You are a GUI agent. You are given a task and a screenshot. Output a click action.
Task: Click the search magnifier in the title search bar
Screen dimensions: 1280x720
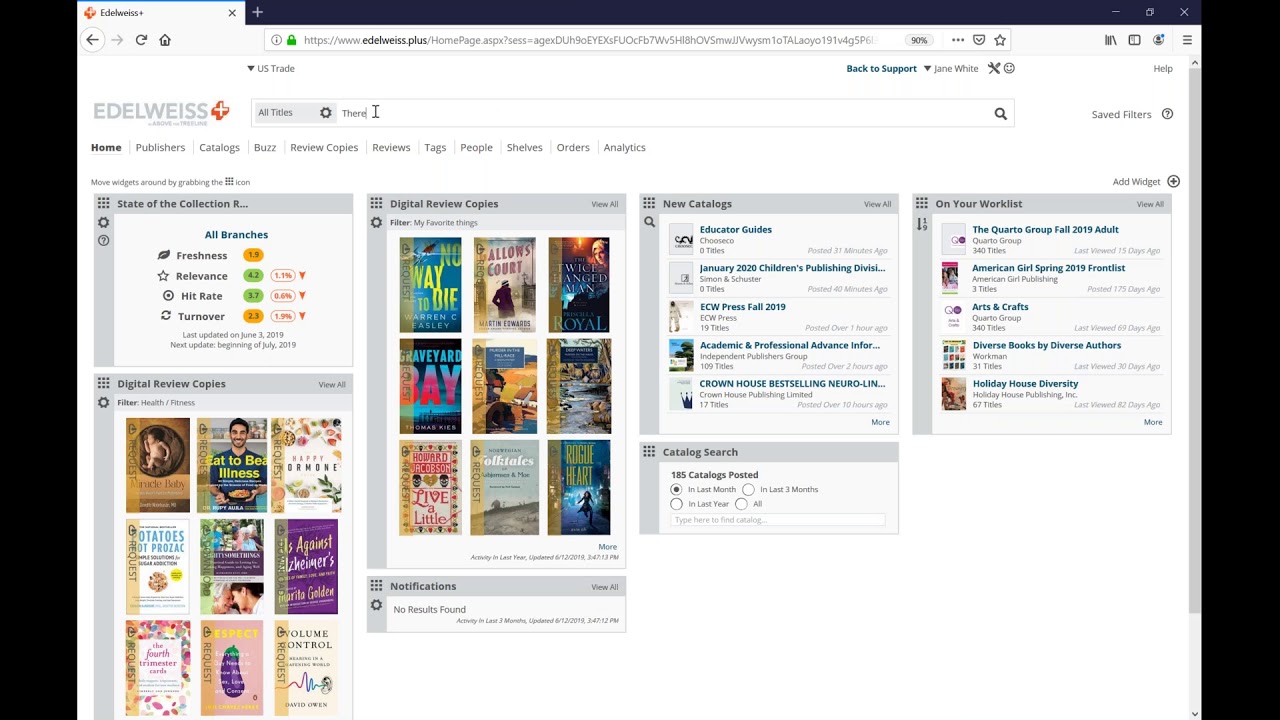pos(1000,114)
